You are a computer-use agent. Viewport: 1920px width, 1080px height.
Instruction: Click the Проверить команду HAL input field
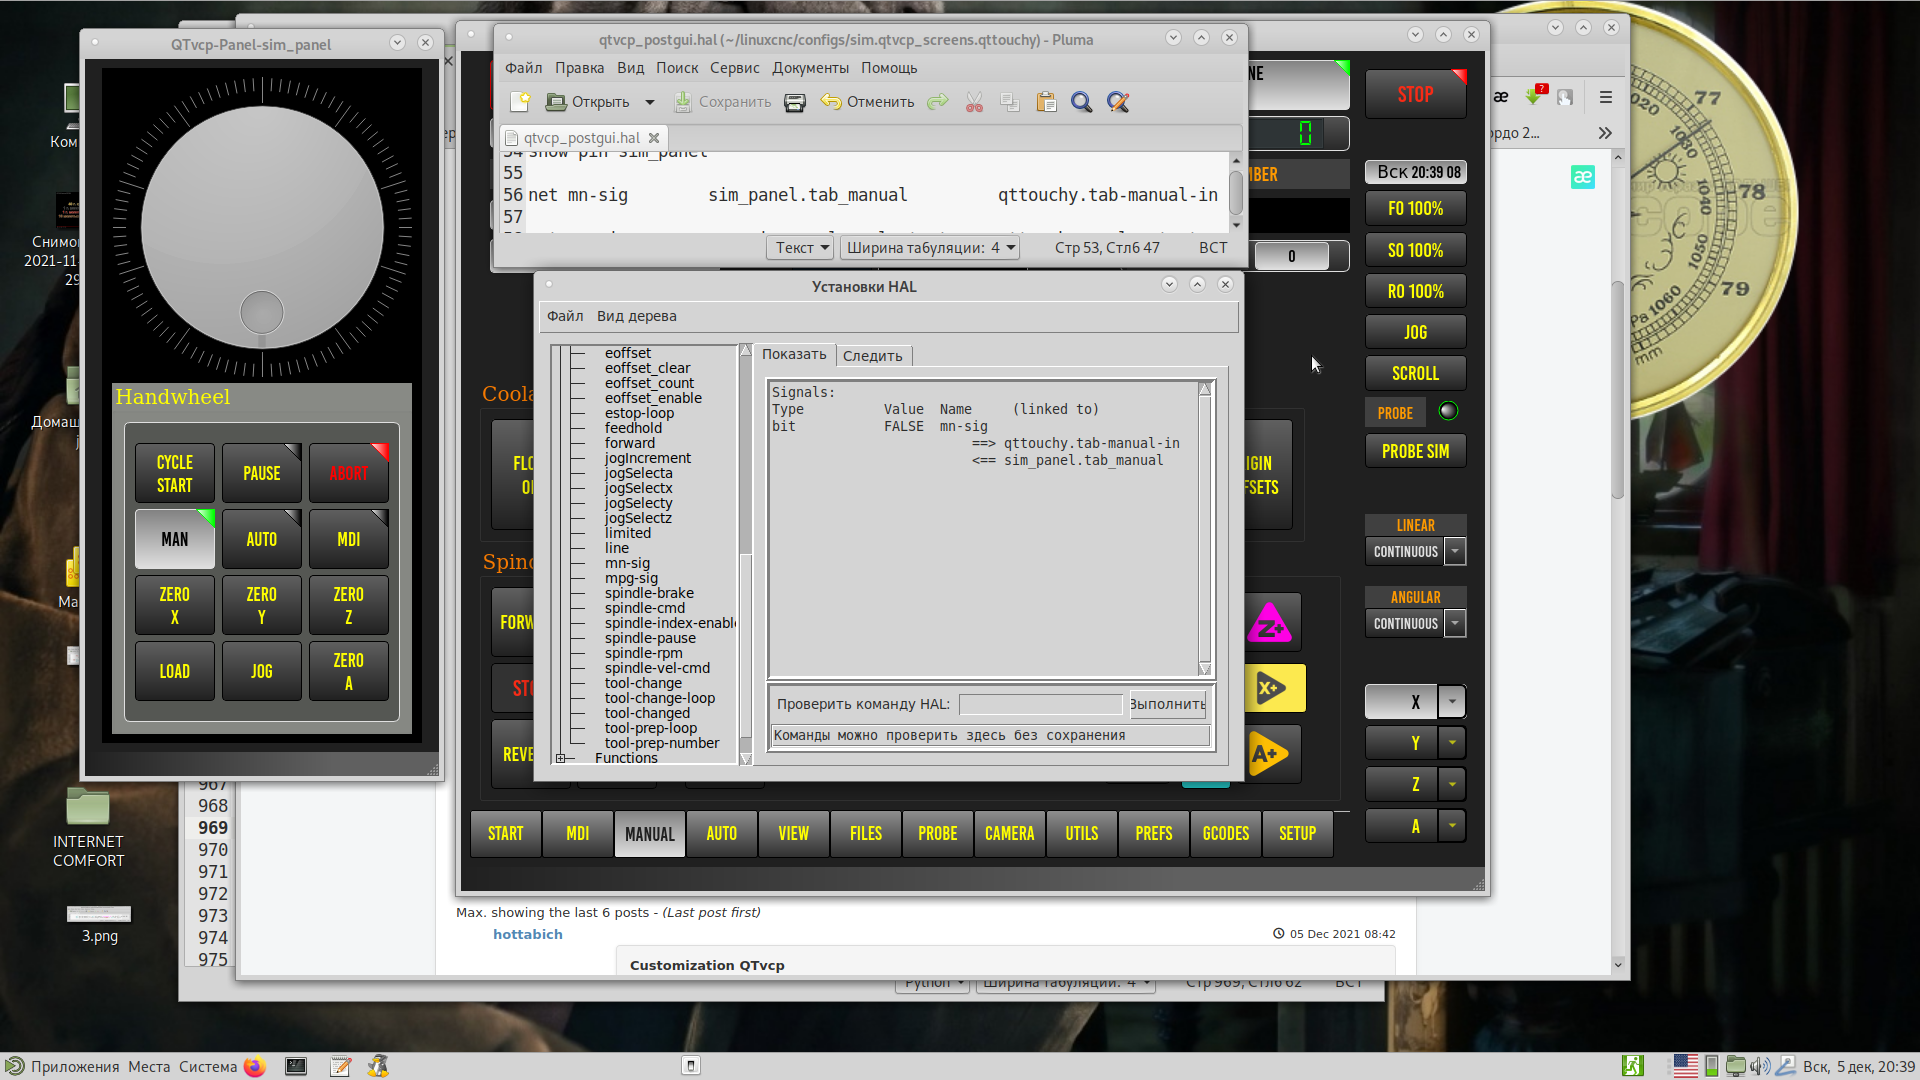click(1041, 705)
